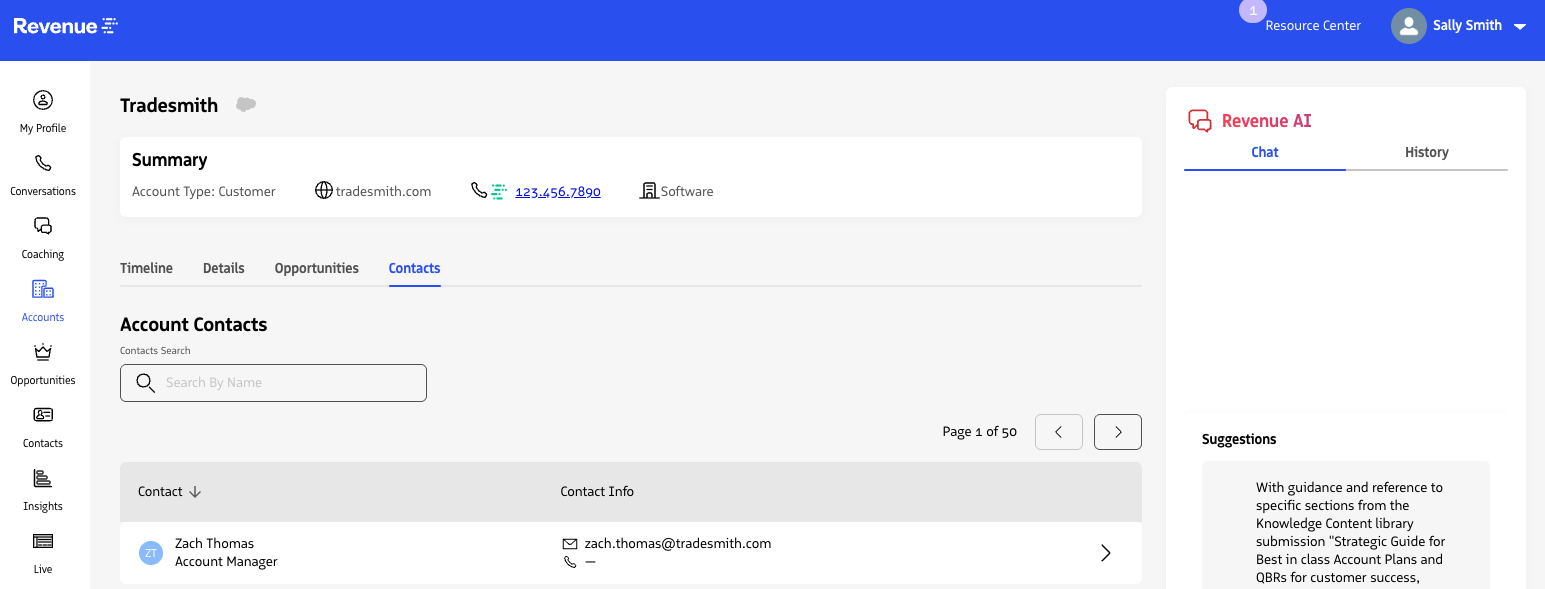This screenshot has width=1545, height=589.
Task: Click the Revenue AI chat bubble icon
Action: pyautogui.click(x=1200, y=119)
